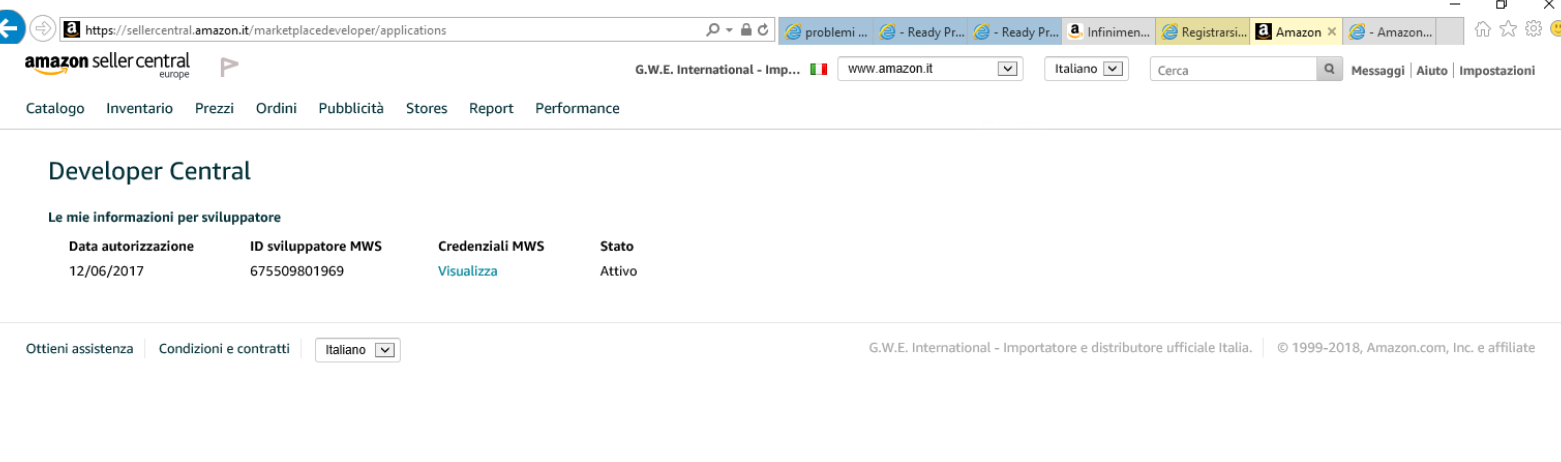
Task: Click the Attivo status value
Action: (x=618, y=271)
